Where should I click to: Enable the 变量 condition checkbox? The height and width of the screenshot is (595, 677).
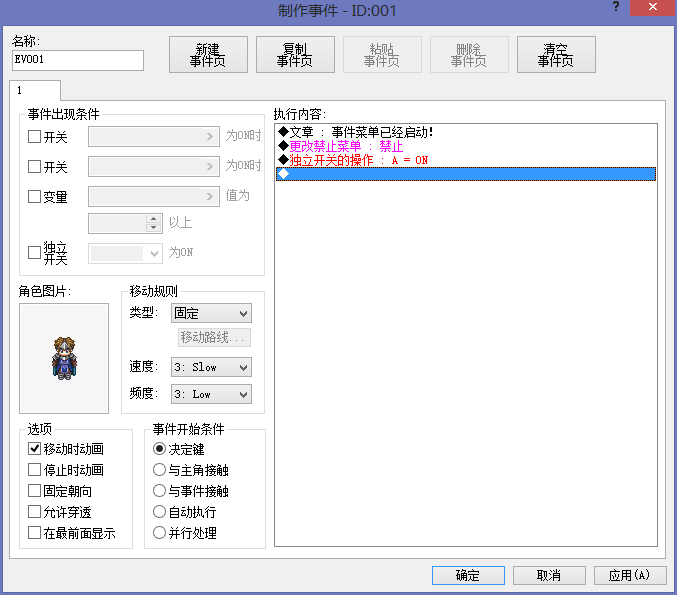click(x=34, y=196)
